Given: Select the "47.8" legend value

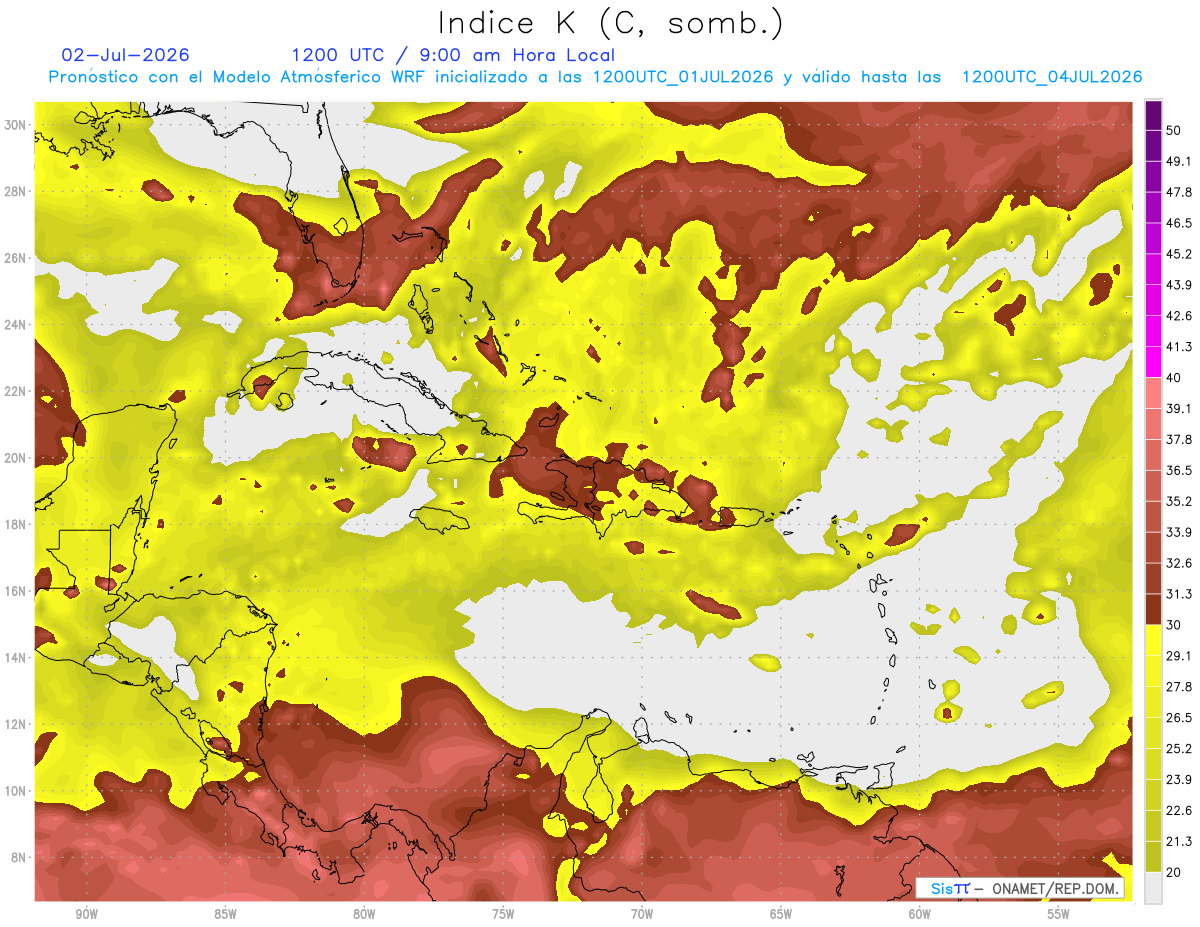Looking at the screenshot, I should point(1179,192).
